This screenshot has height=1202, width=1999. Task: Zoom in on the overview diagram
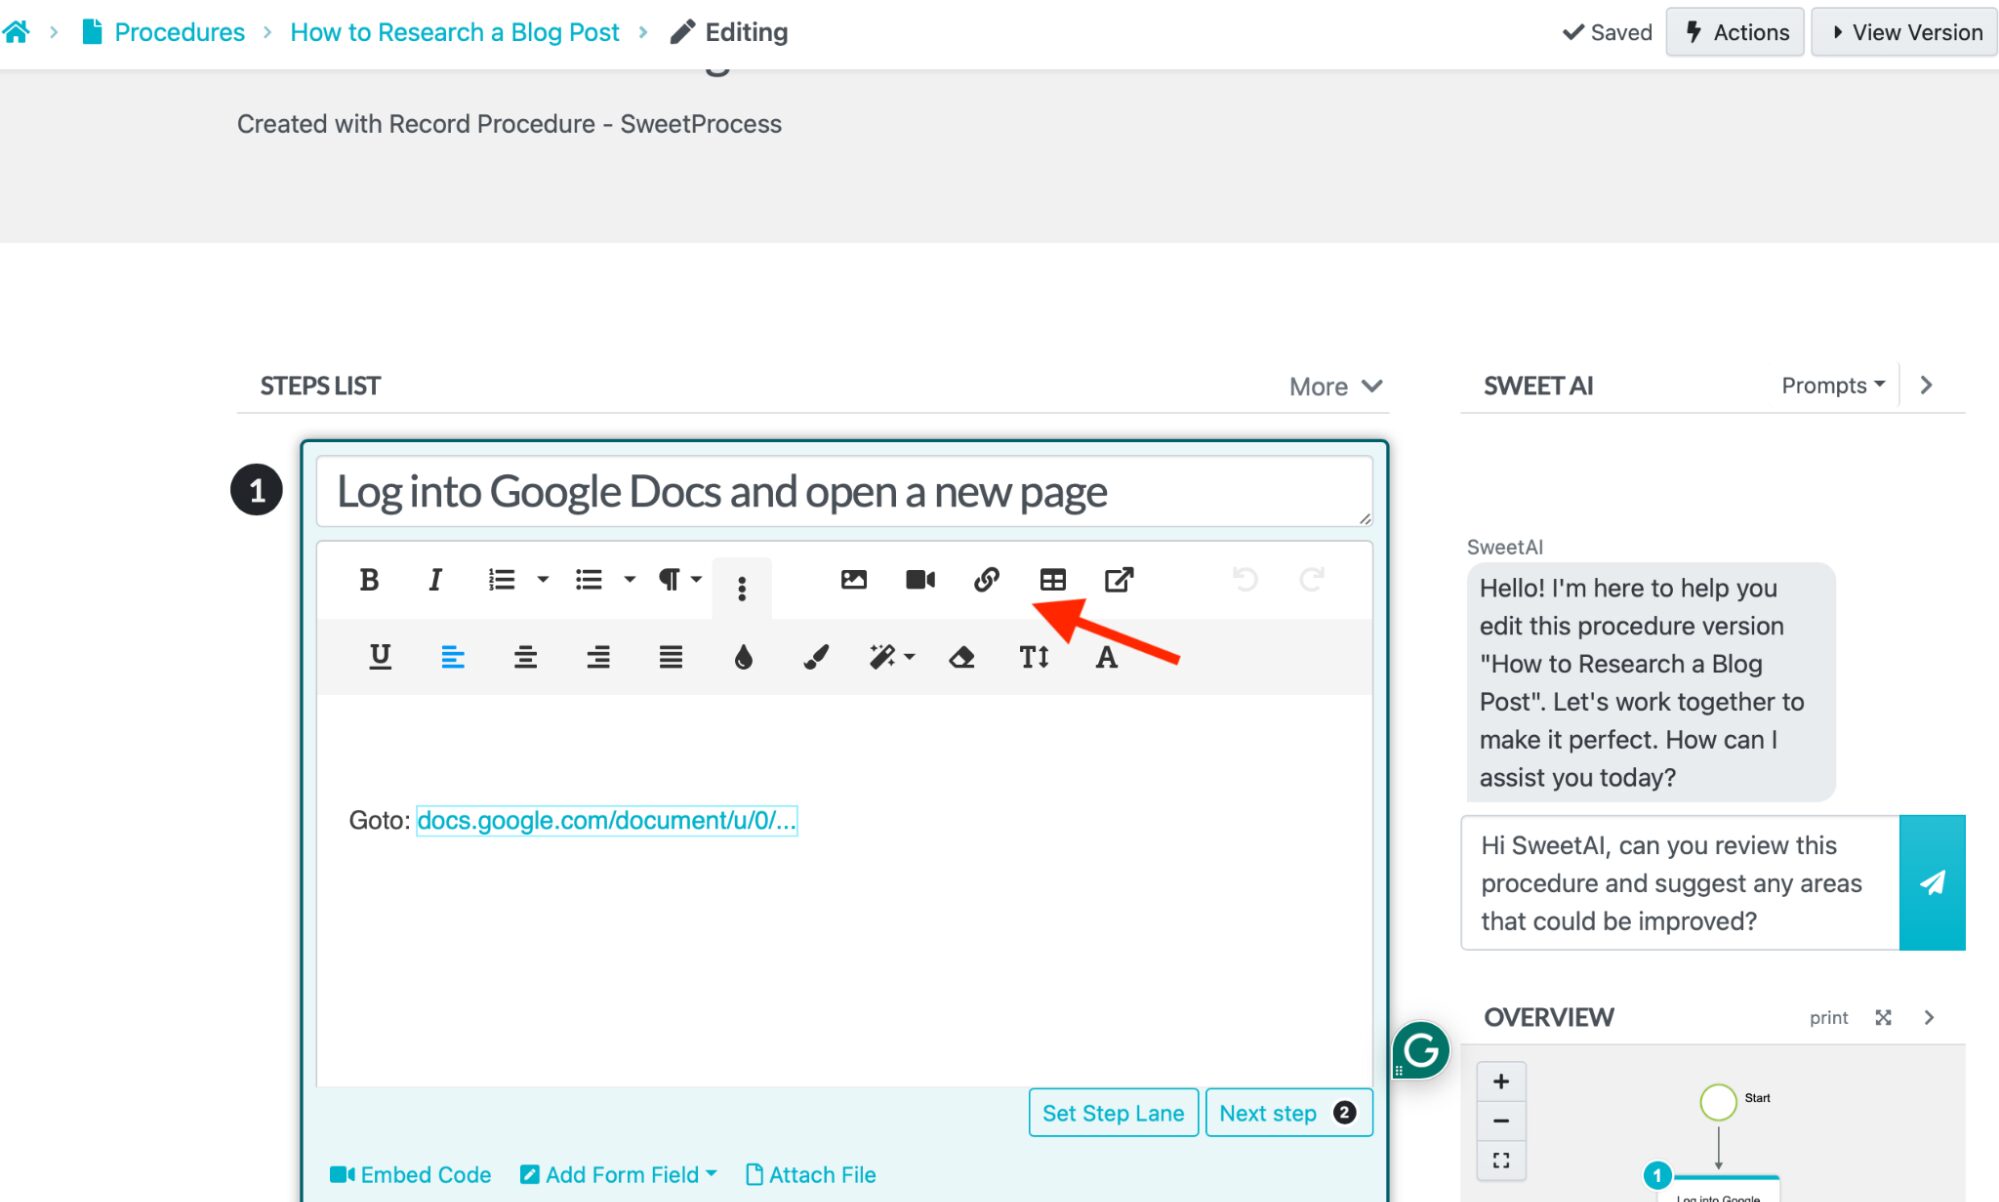click(x=1501, y=1081)
